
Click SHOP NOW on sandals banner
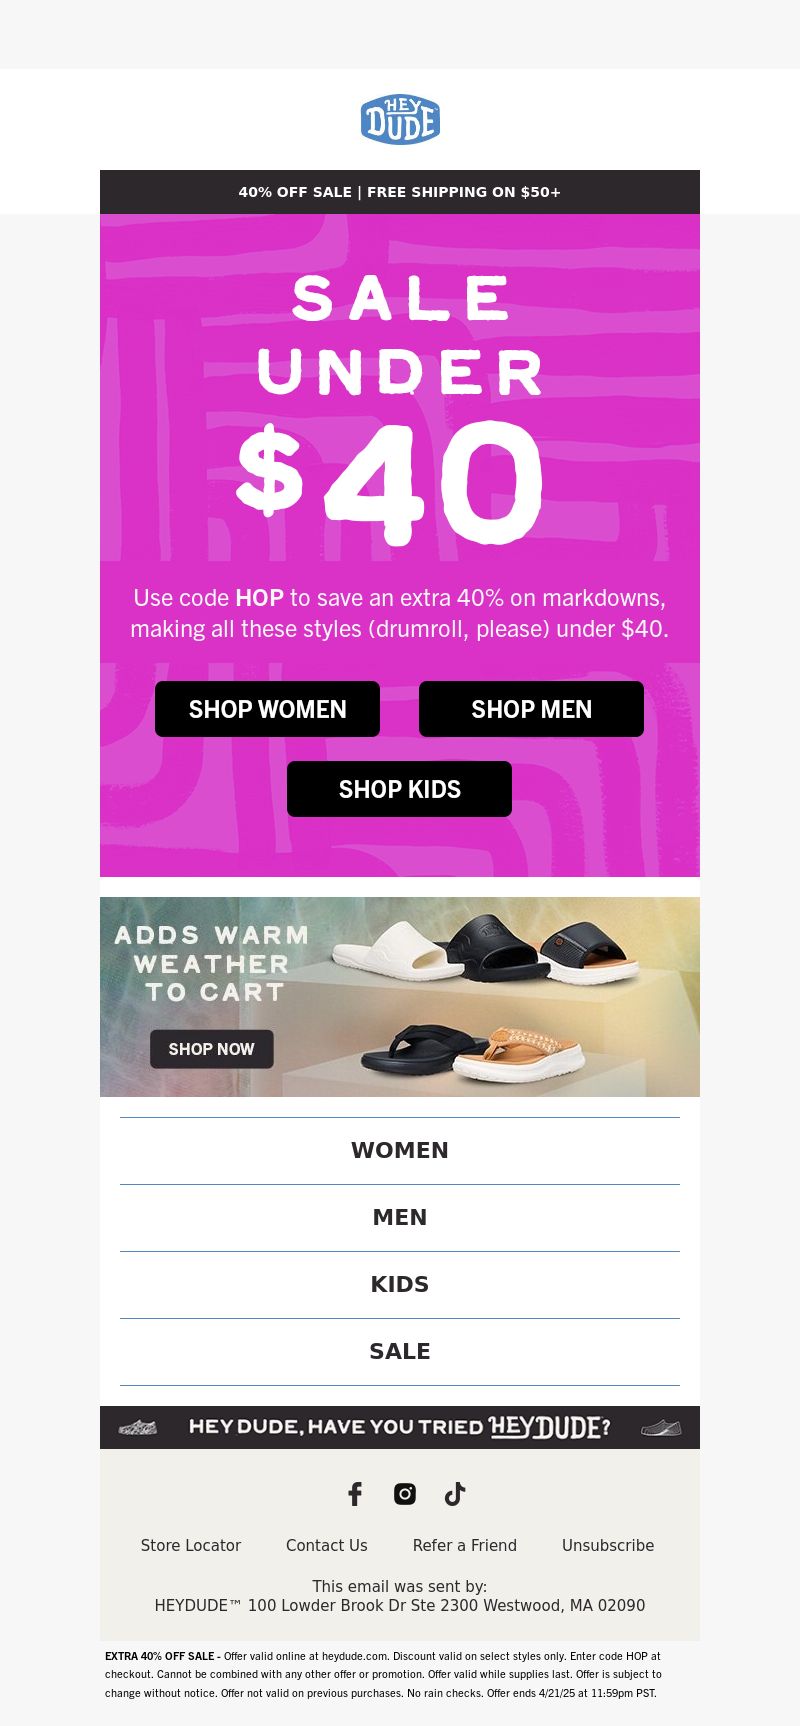[212, 1049]
